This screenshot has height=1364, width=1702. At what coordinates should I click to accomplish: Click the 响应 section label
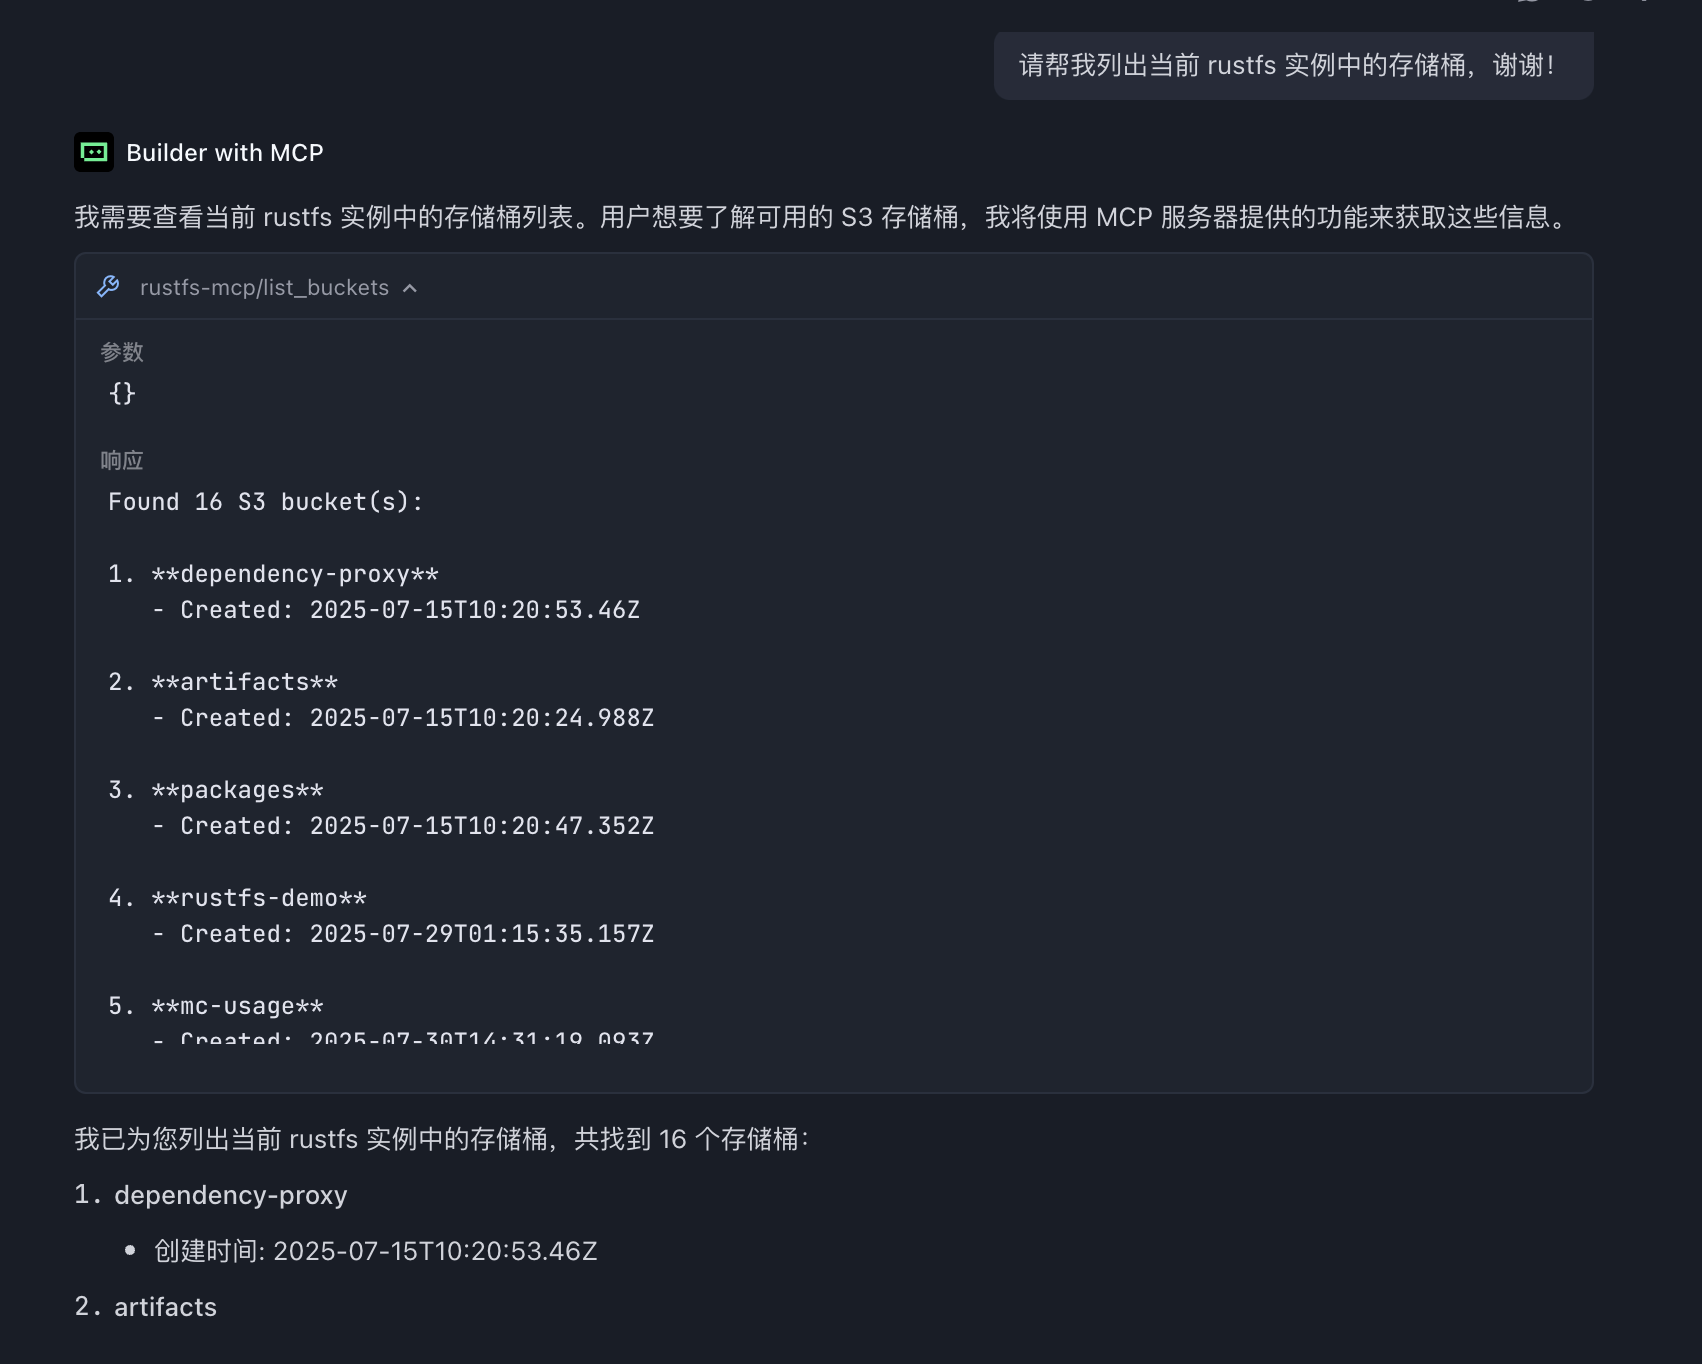[120, 459]
